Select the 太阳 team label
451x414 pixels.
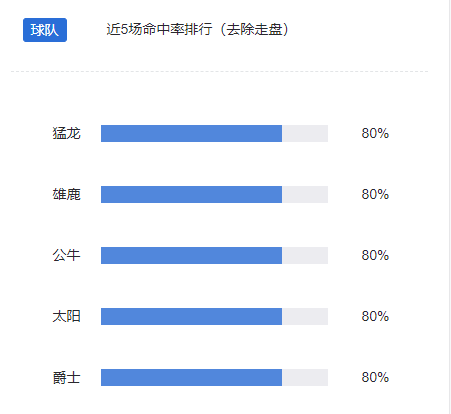[66, 316]
